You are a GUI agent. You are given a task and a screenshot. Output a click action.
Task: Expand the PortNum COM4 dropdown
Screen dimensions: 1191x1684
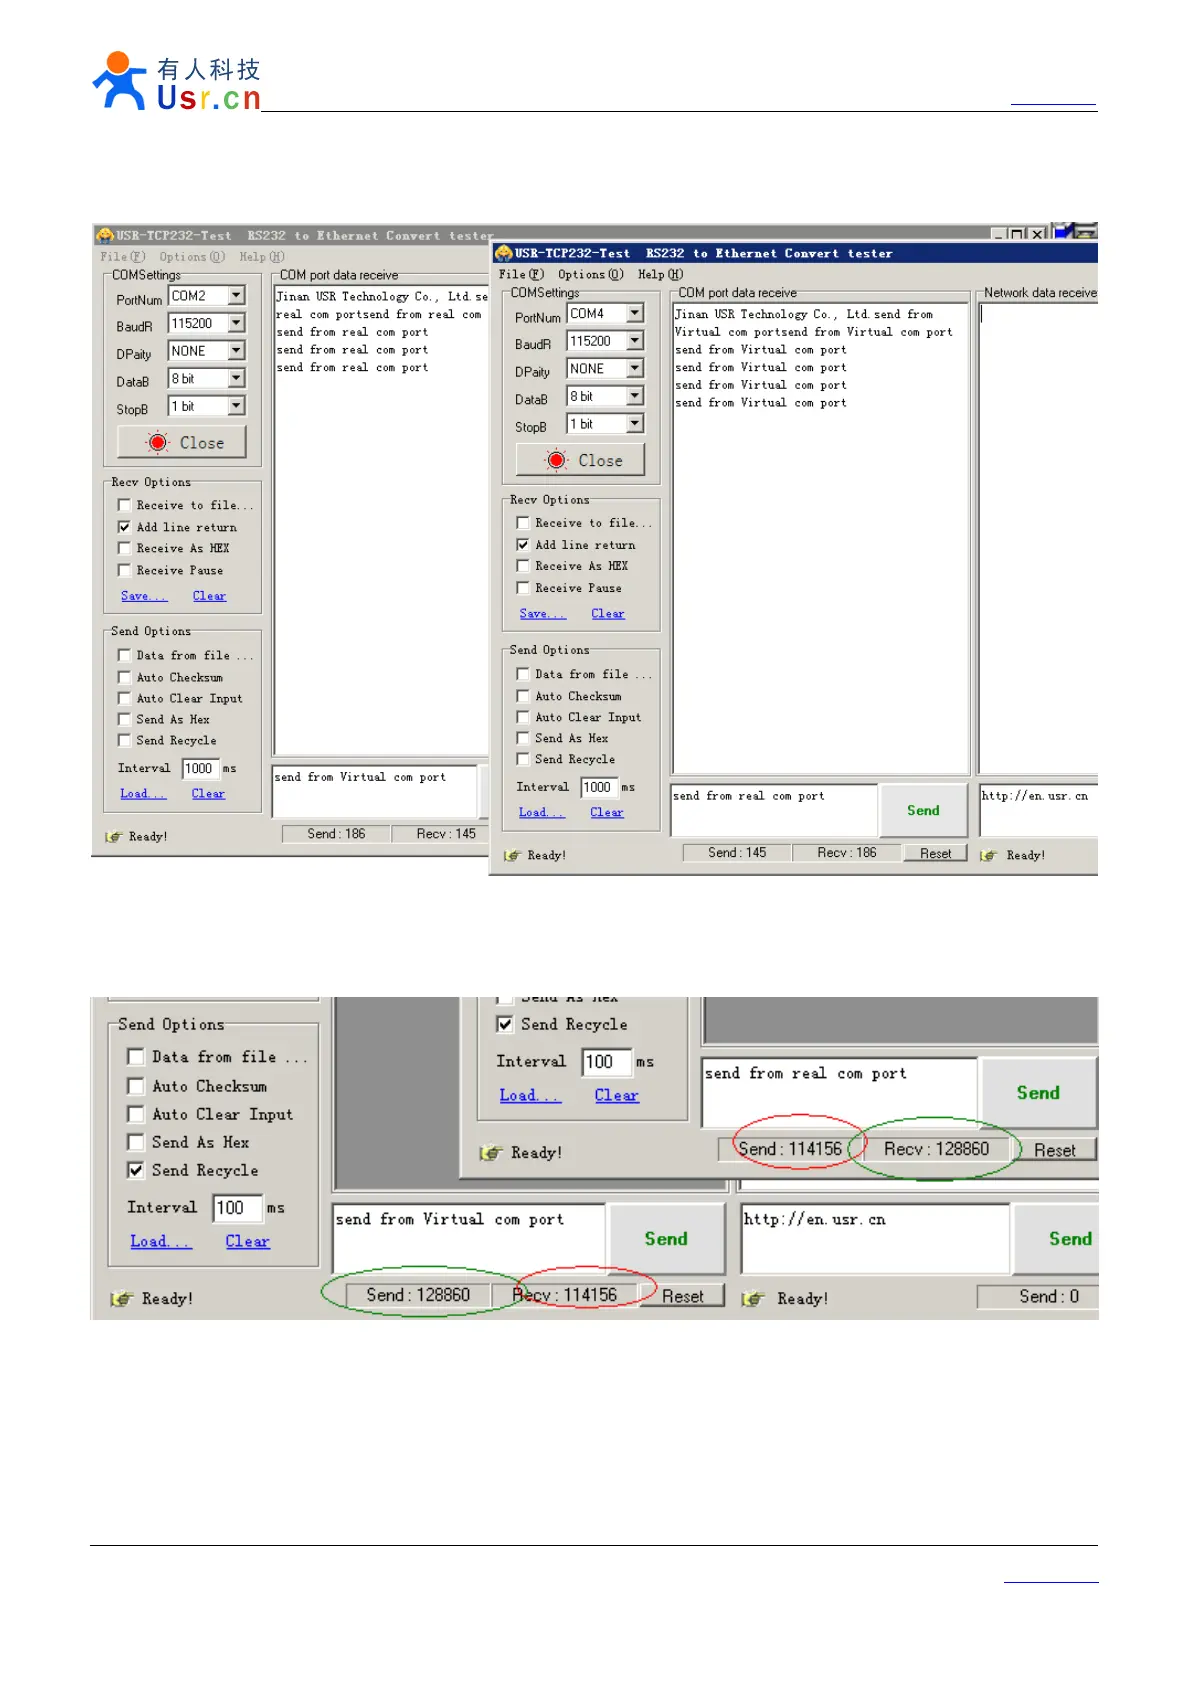(x=635, y=313)
